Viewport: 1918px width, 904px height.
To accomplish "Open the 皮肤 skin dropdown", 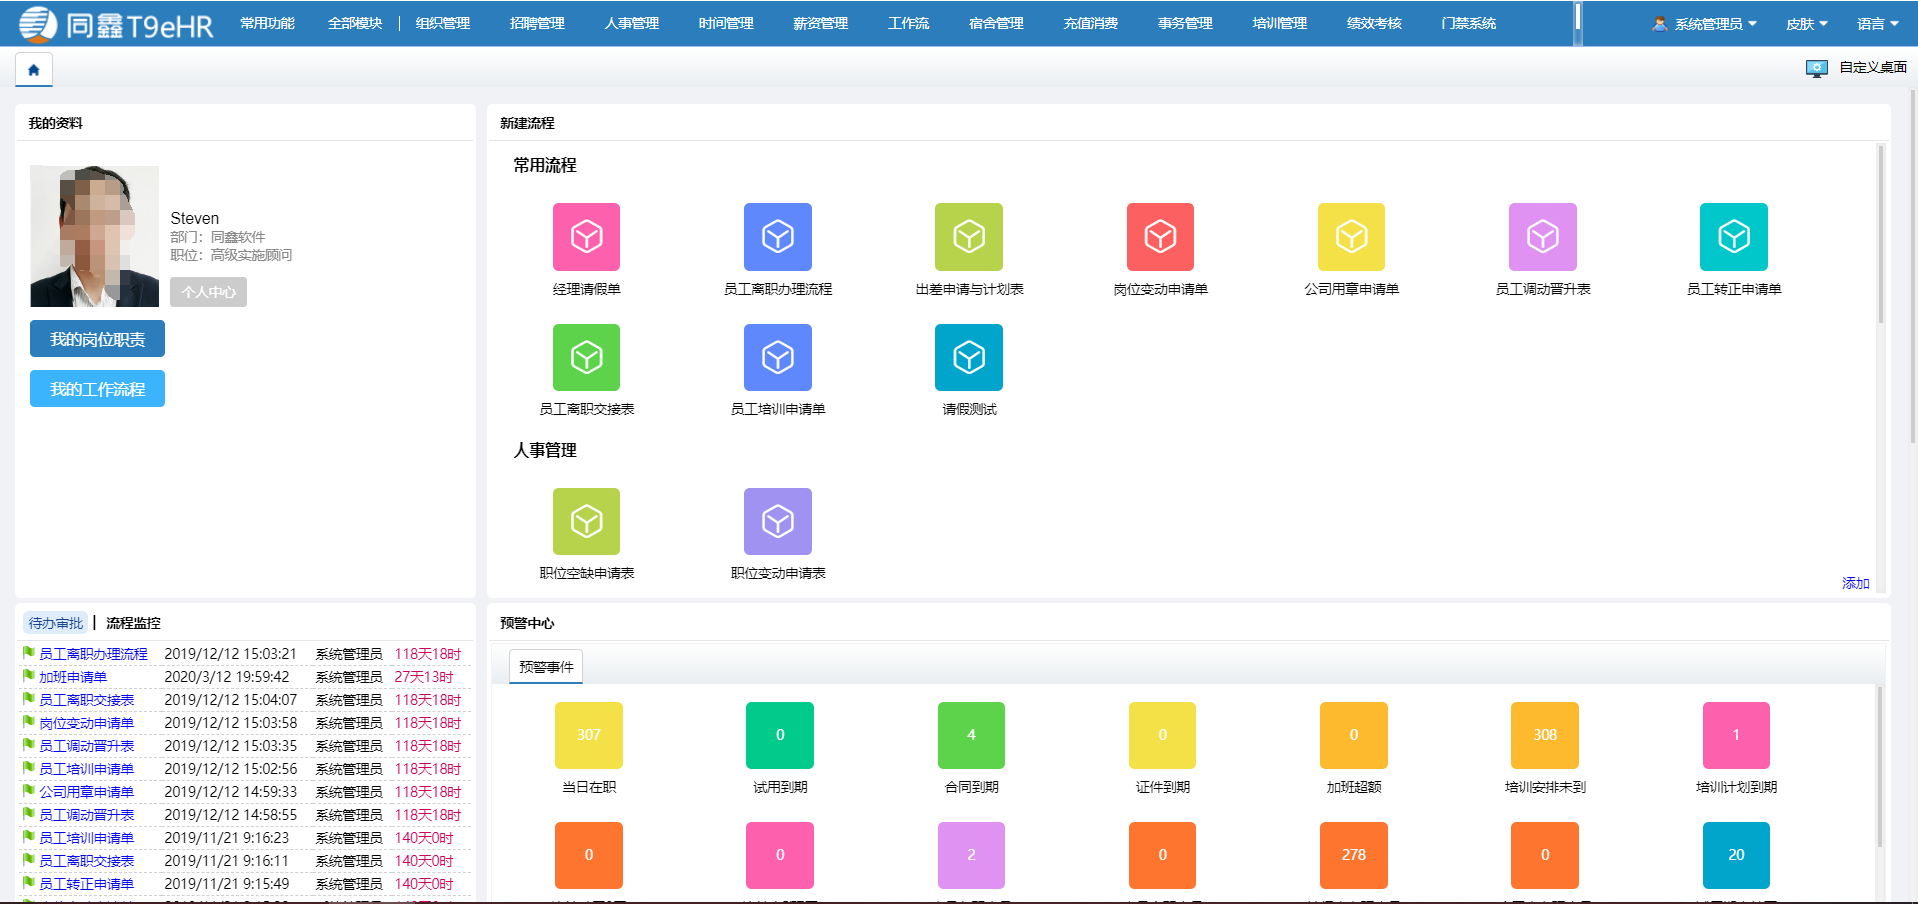I will [1806, 24].
